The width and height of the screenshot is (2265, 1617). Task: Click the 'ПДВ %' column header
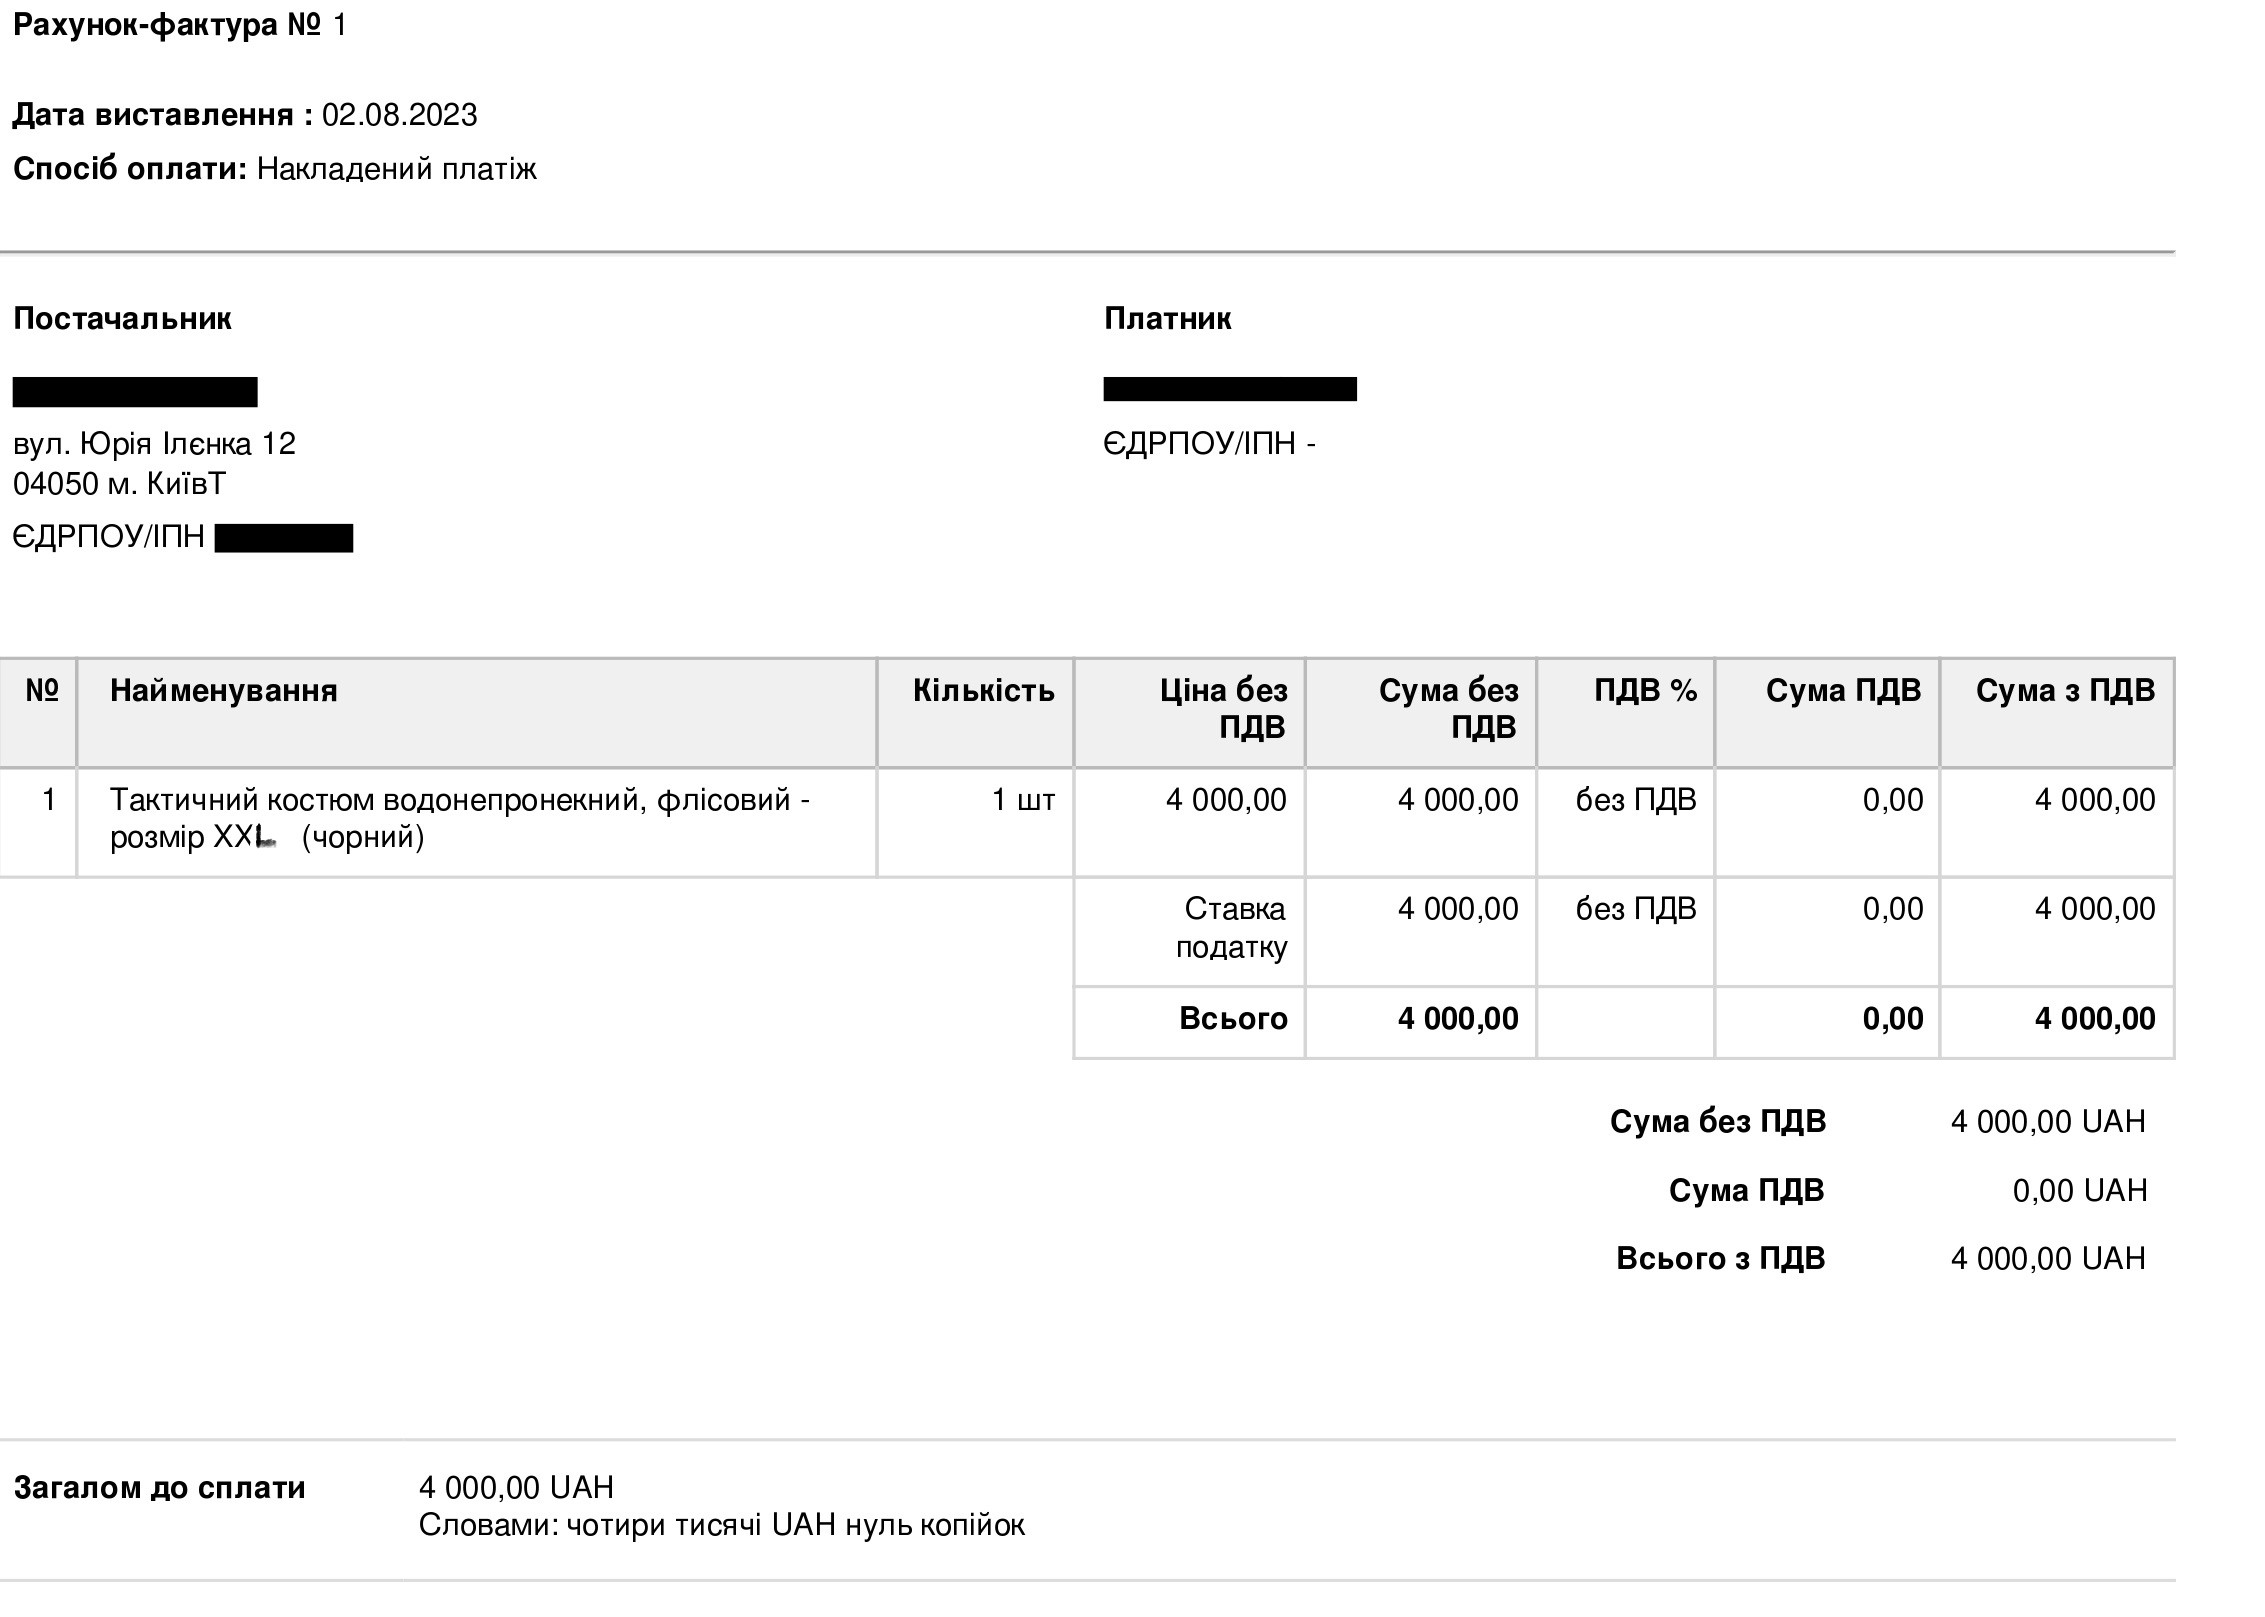pyautogui.click(x=1645, y=691)
